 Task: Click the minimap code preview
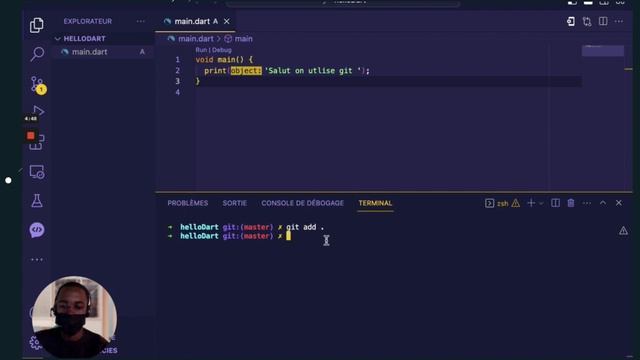[602, 51]
